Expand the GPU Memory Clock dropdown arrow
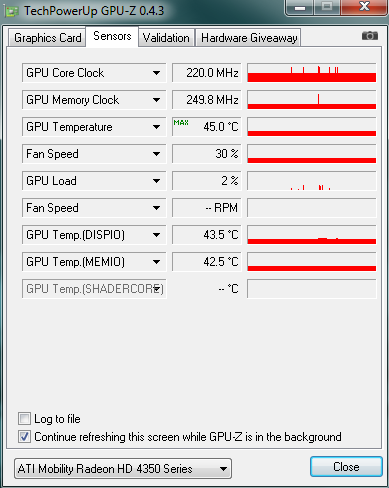 [156, 100]
